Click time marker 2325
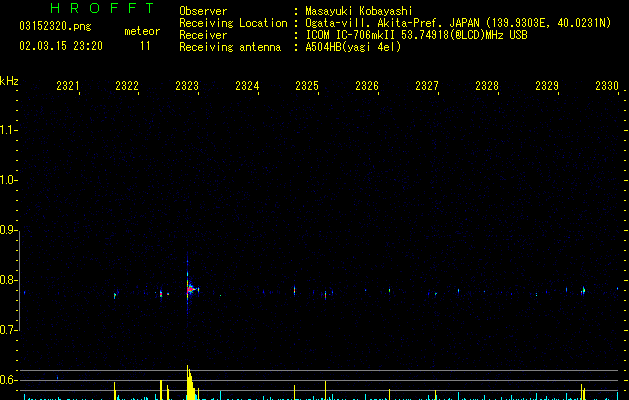Viewport: 629px width, 400px height. pyautogui.click(x=307, y=86)
